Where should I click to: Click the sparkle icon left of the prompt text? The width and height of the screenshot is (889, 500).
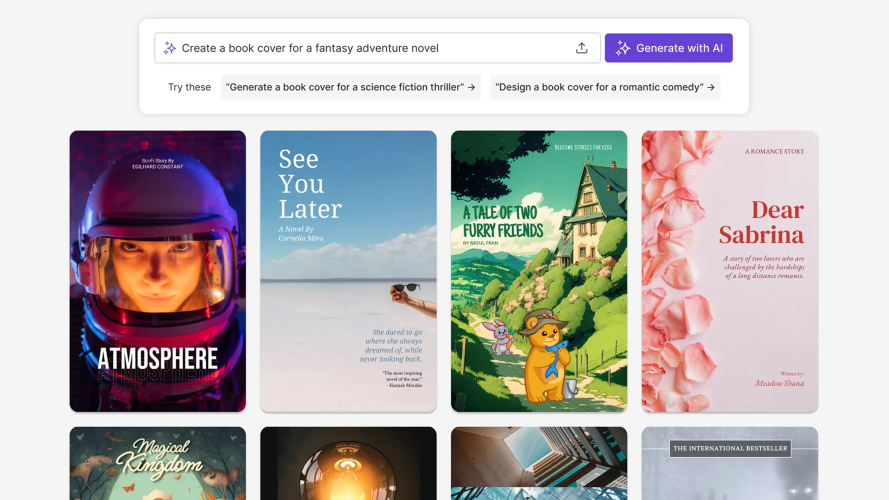(170, 48)
